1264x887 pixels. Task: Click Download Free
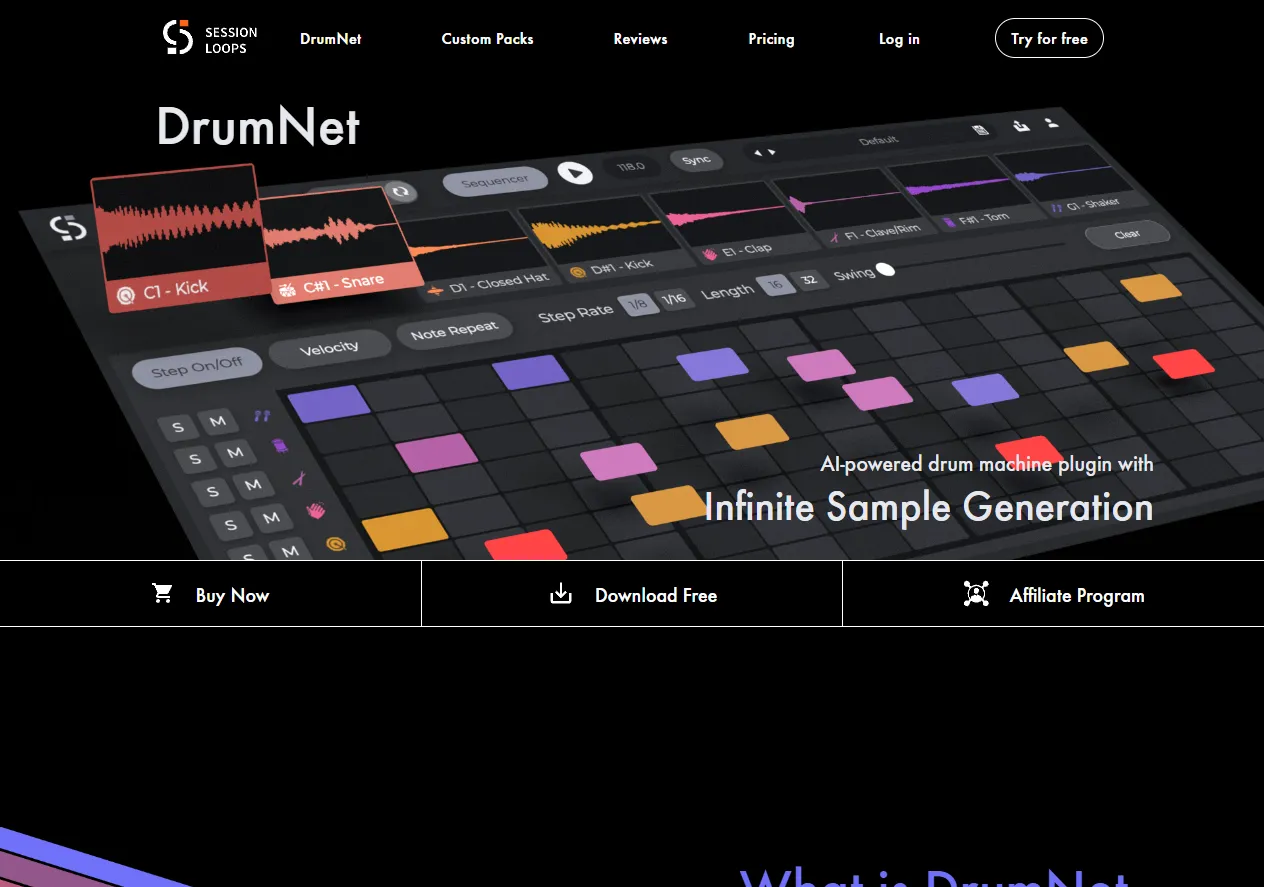coord(632,594)
